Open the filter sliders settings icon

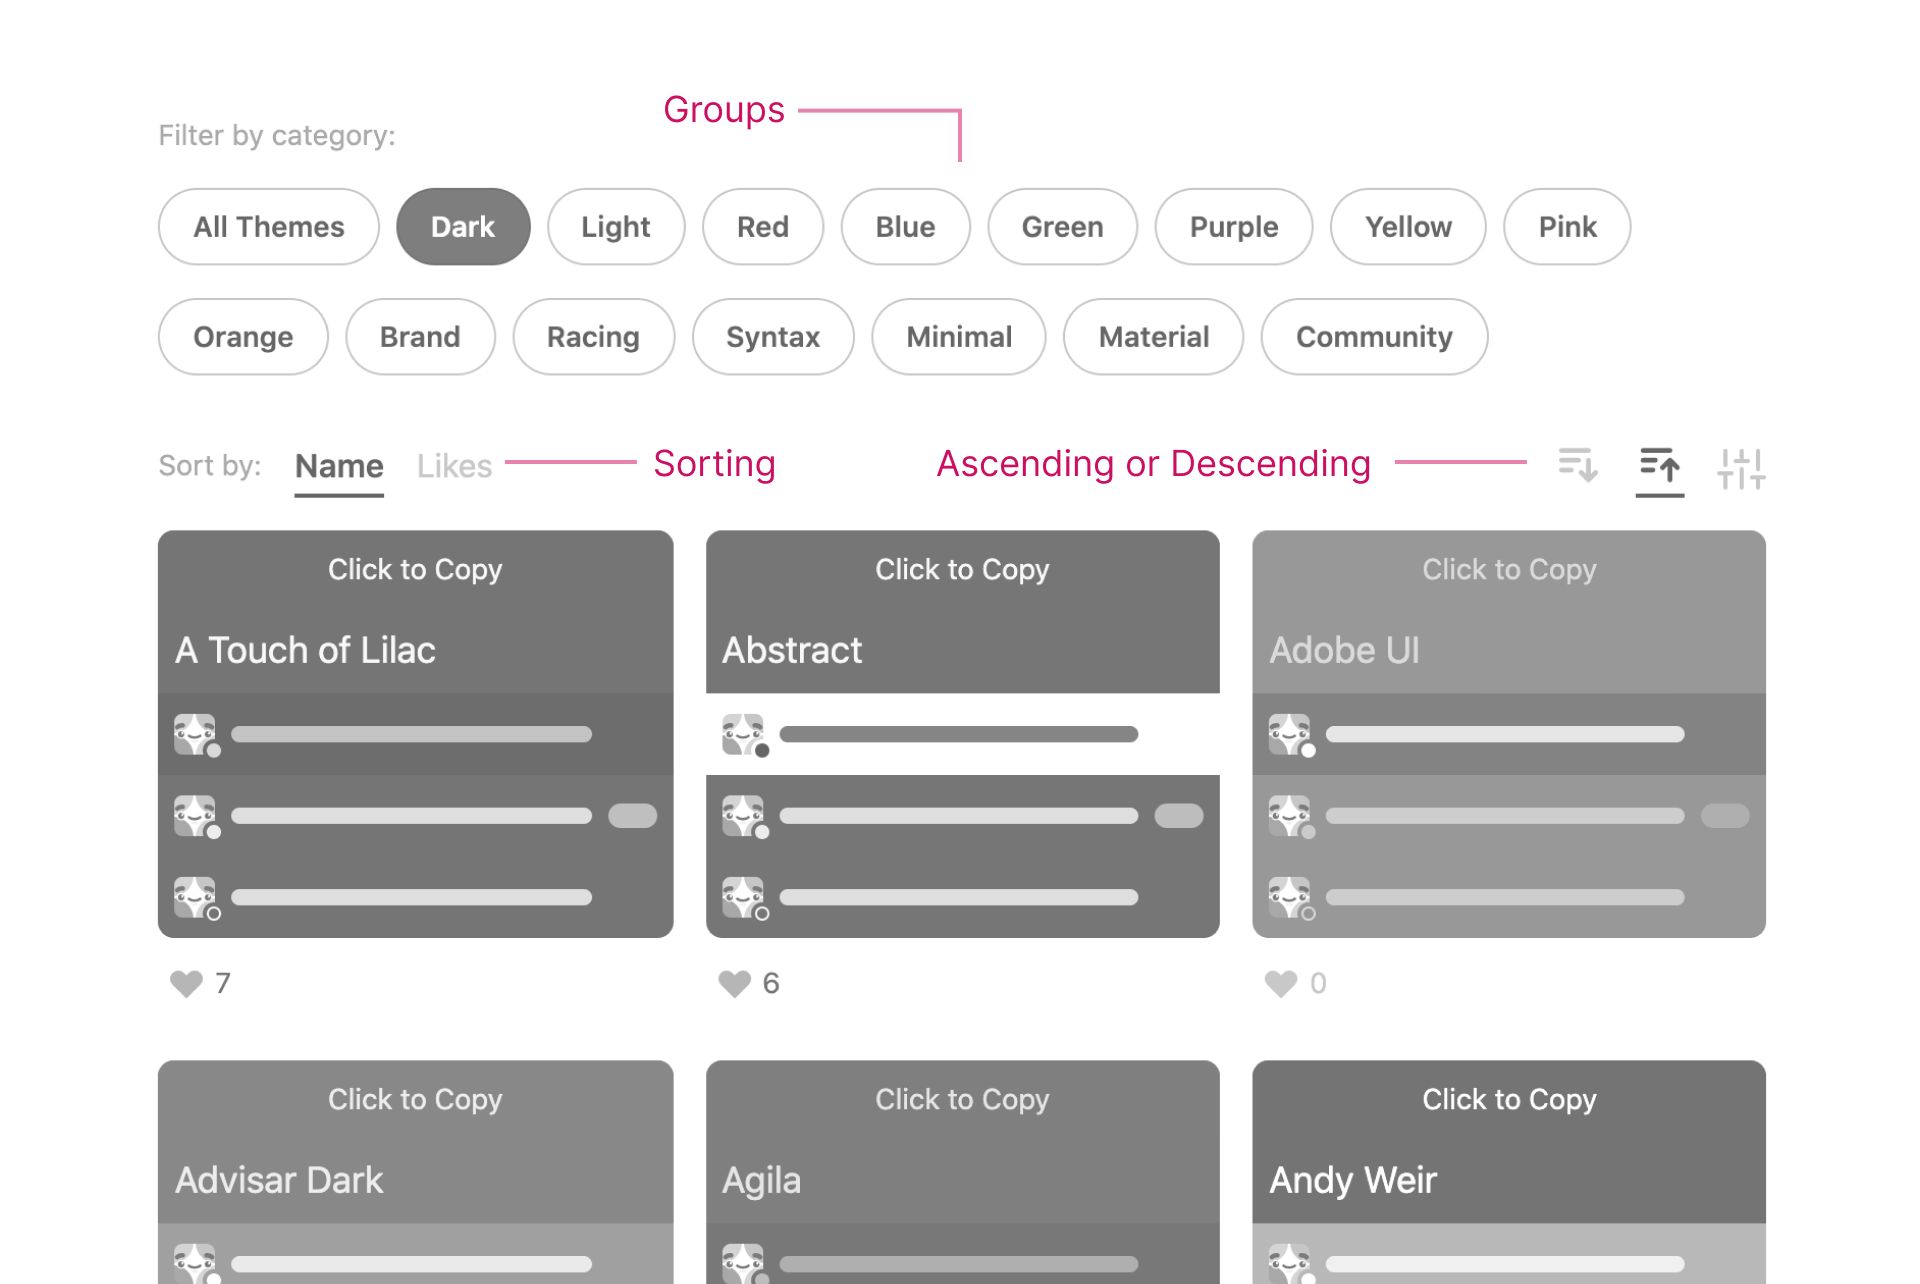tap(1741, 468)
